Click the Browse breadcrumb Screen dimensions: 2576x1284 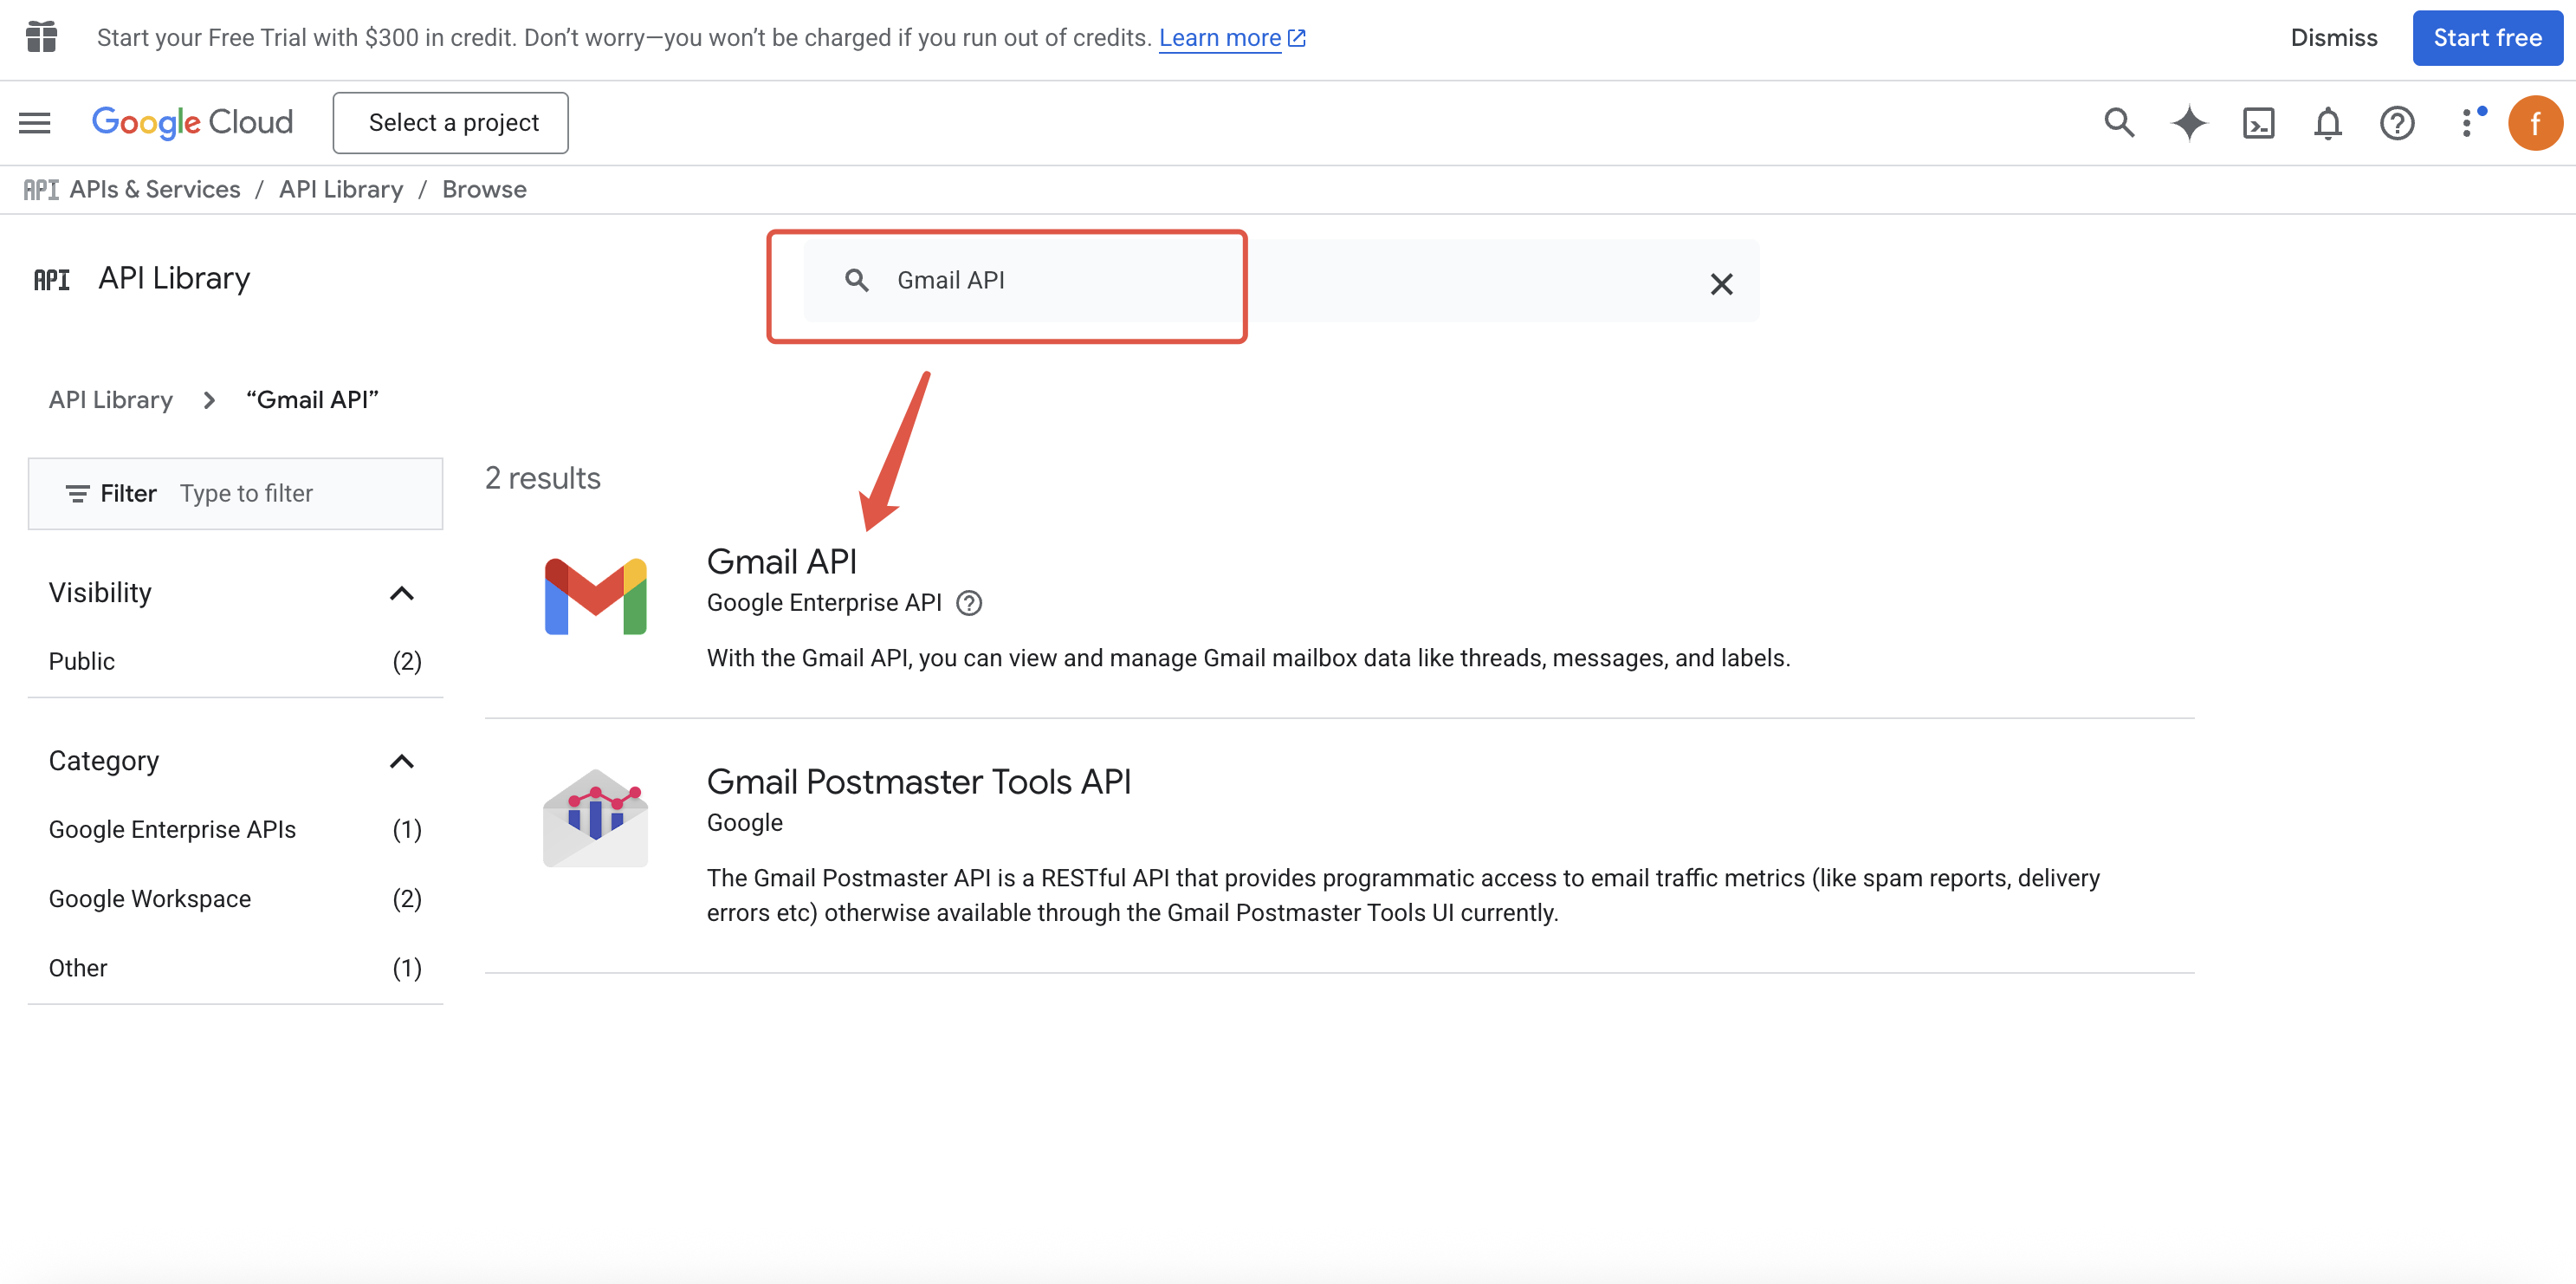484,190
